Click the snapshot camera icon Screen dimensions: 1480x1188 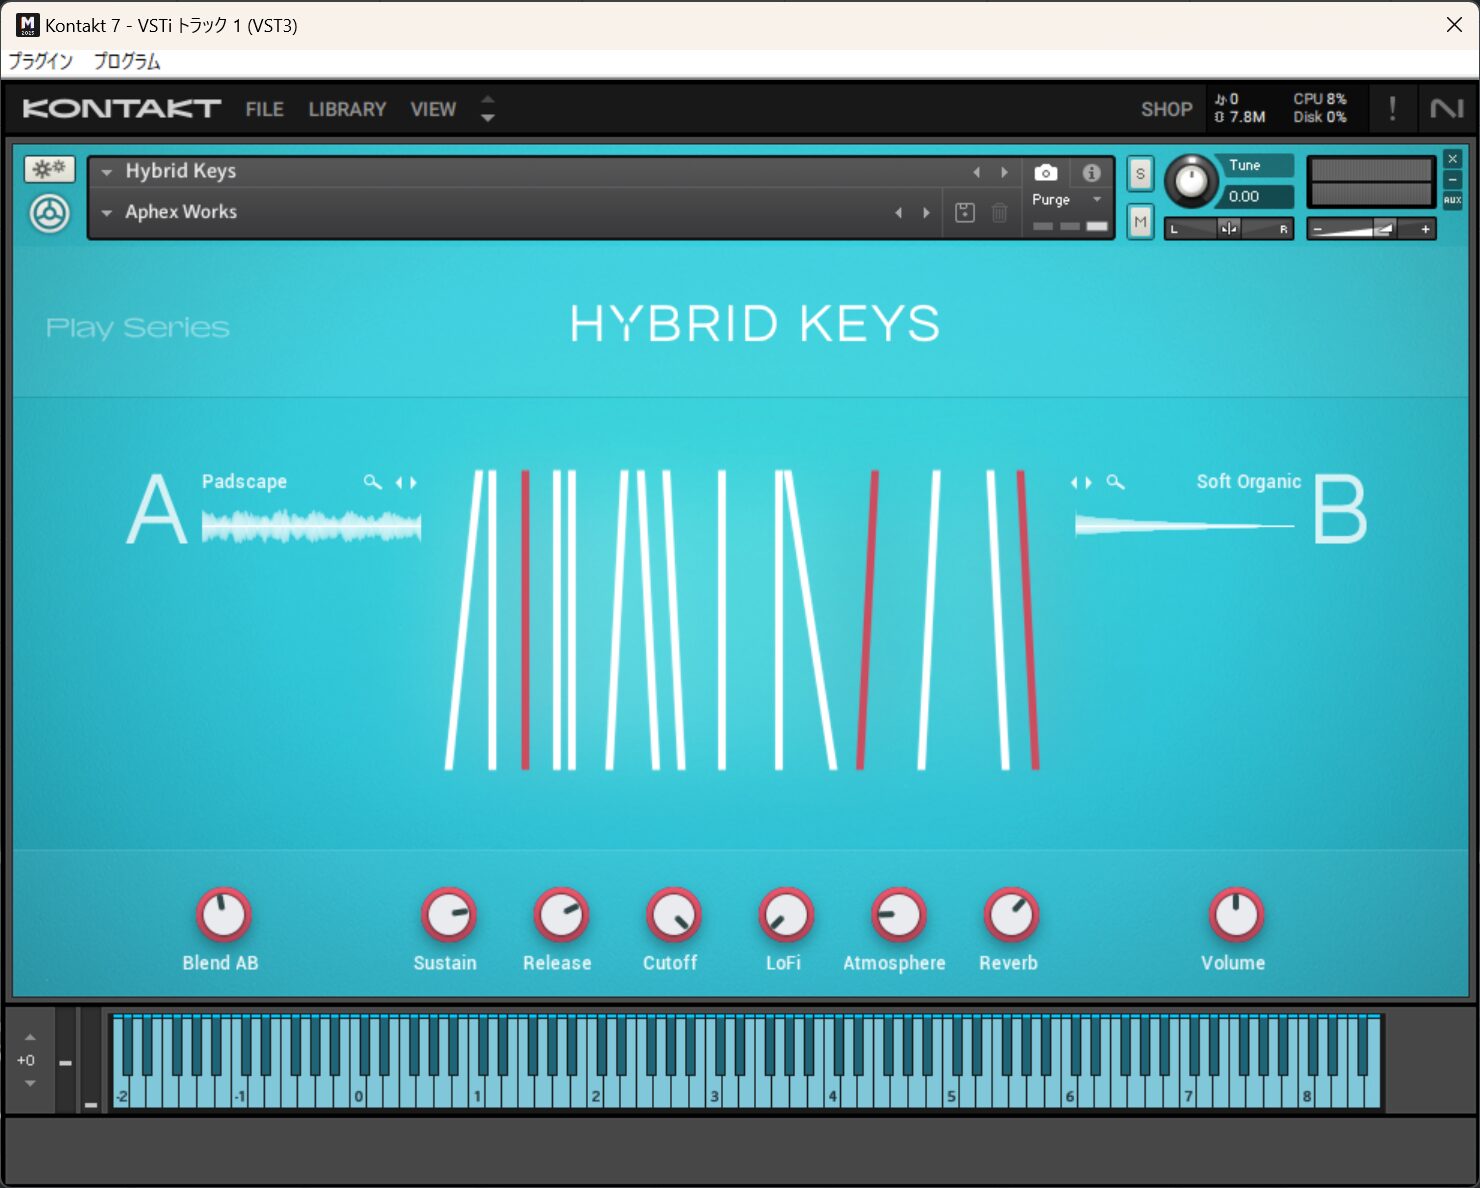coord(1045,172)
